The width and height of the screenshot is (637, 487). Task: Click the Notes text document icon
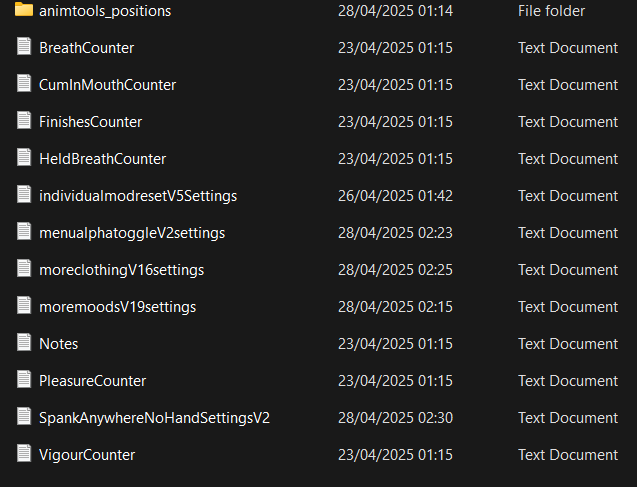(x=24, y=343)
